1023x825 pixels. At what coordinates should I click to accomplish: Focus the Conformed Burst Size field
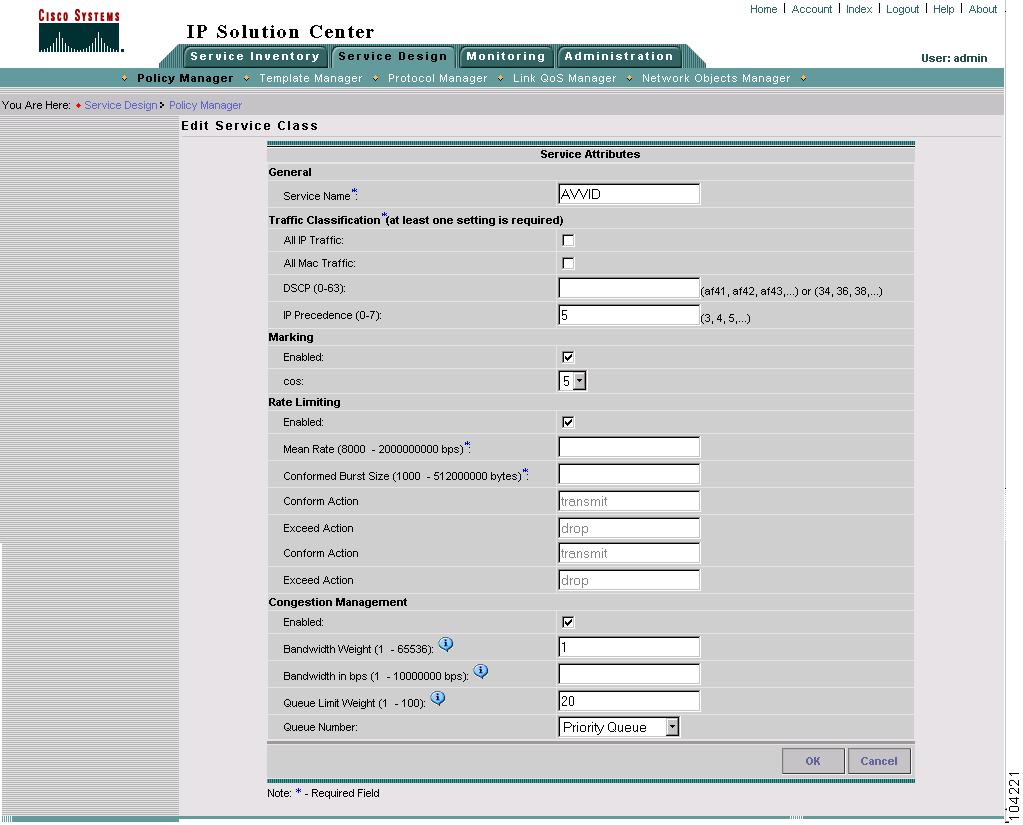tap(629, 474)
